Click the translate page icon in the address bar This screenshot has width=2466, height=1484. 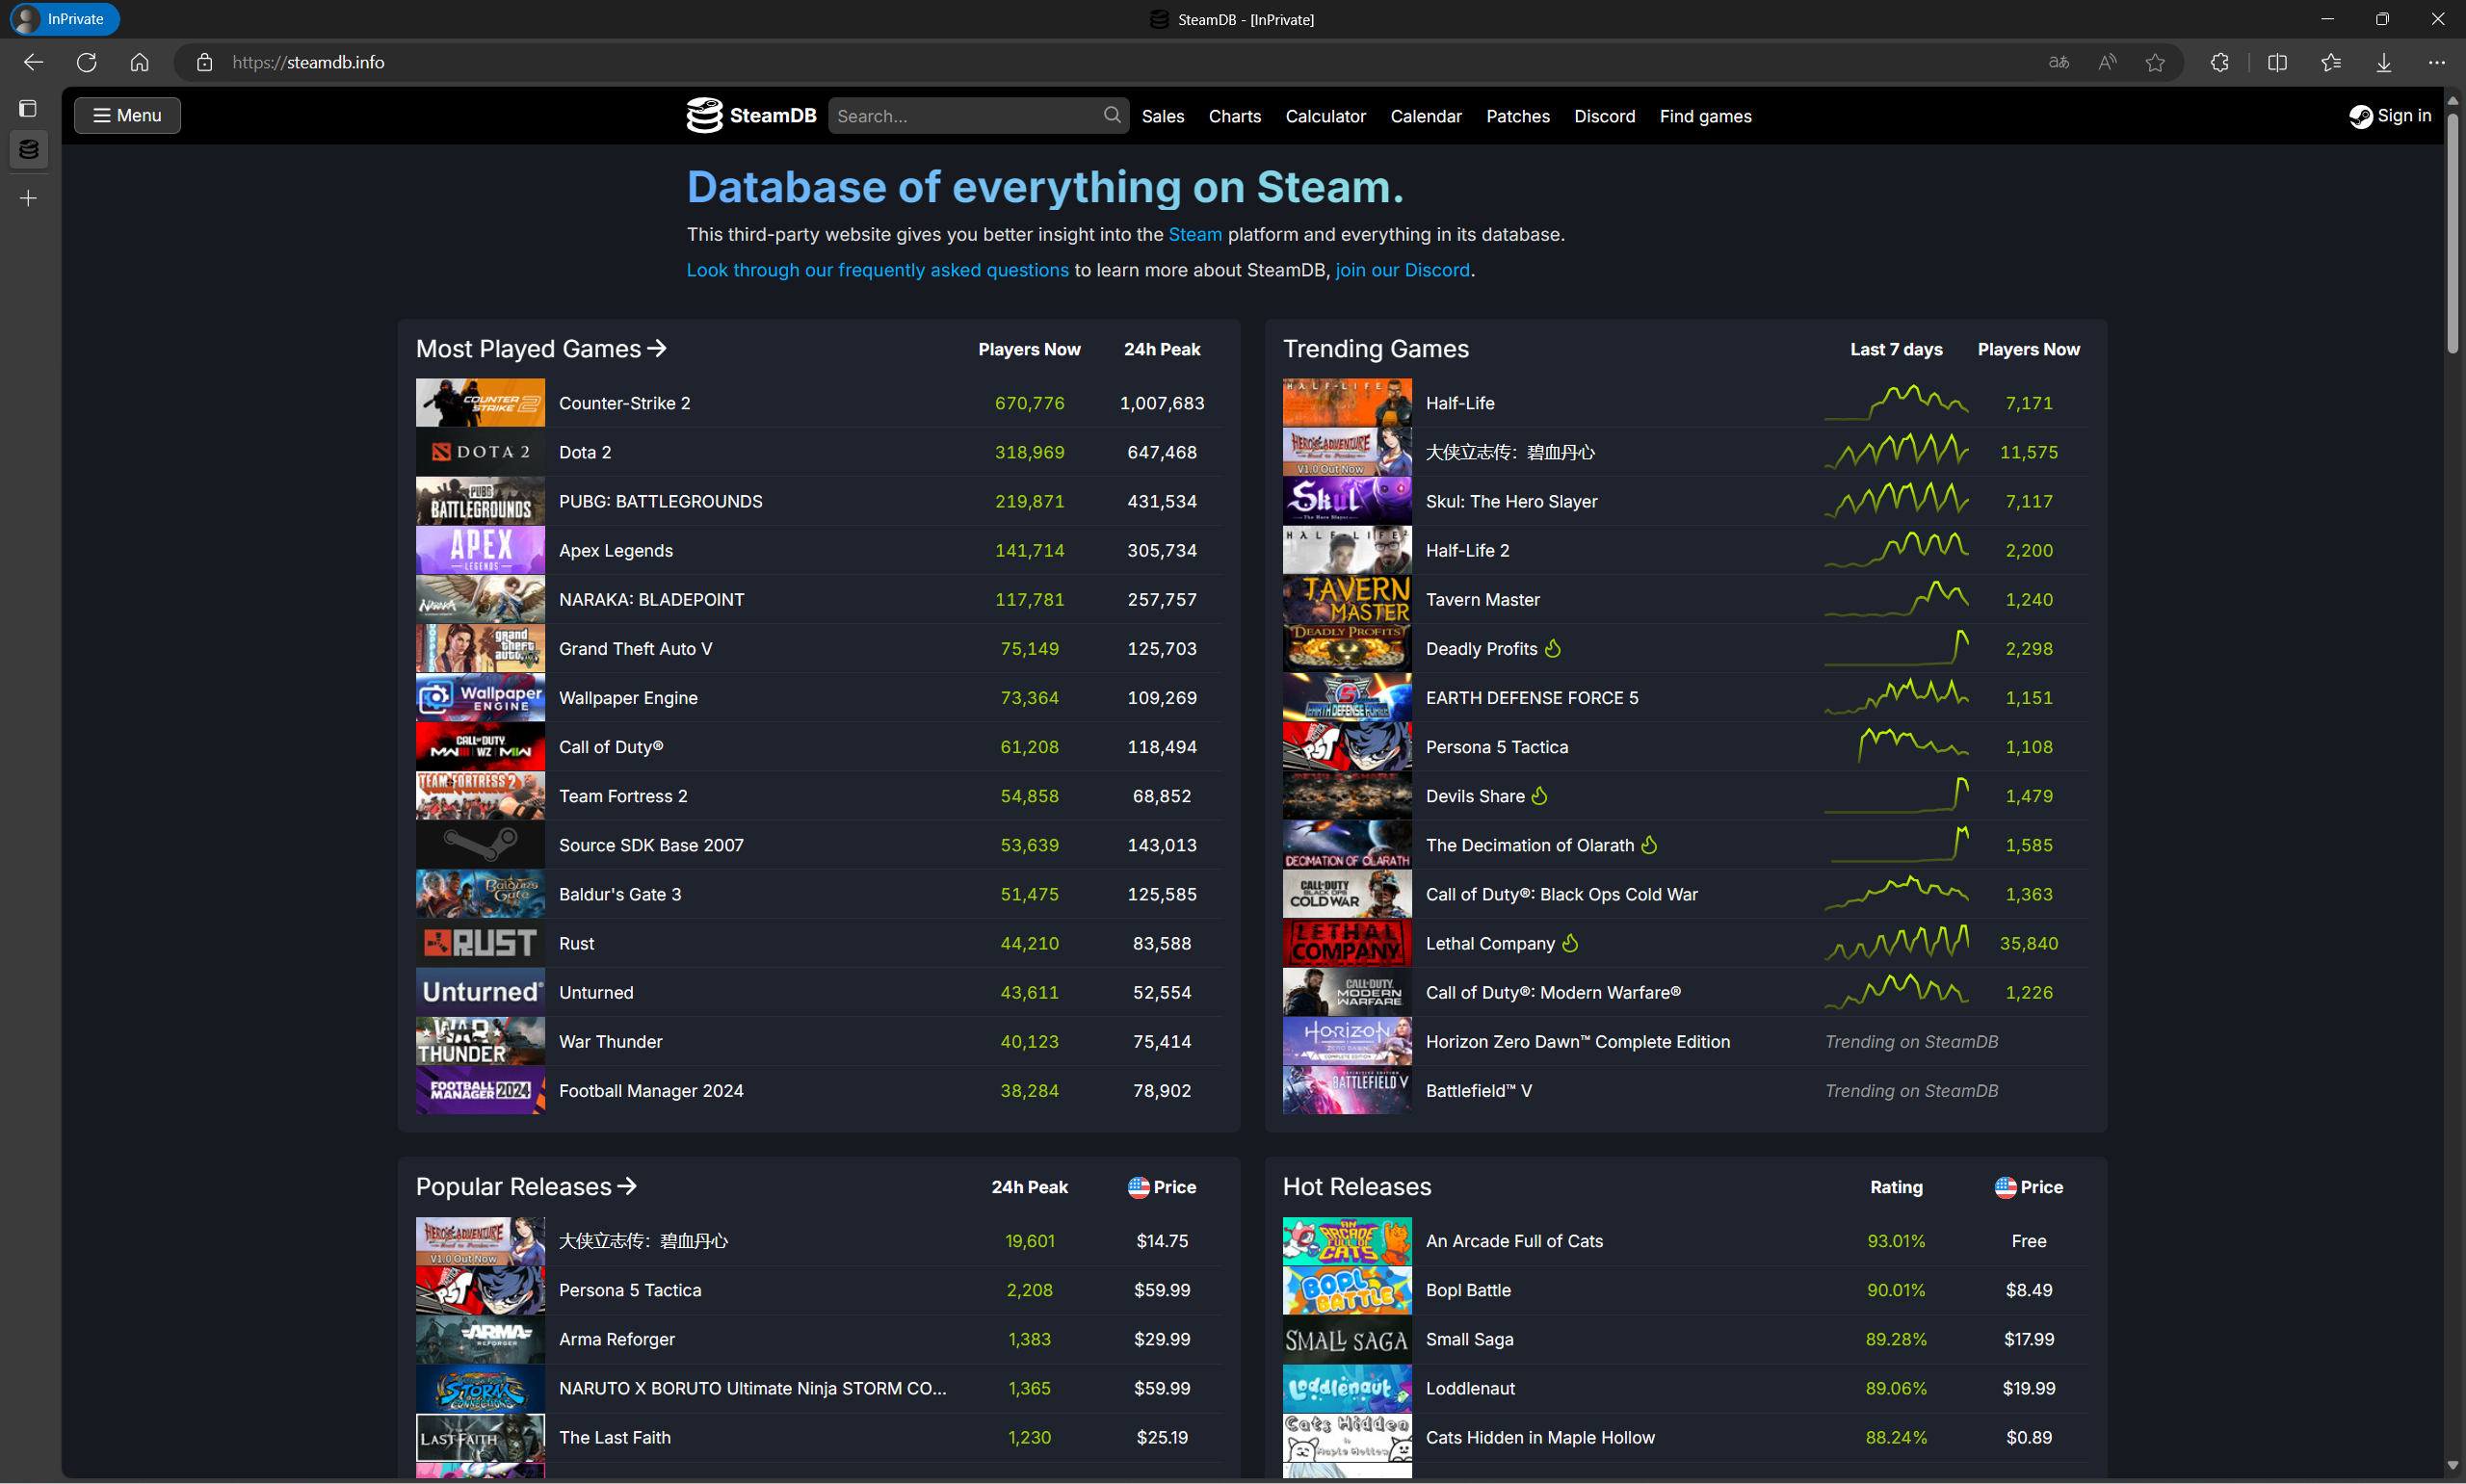[x=2058, y=62]
